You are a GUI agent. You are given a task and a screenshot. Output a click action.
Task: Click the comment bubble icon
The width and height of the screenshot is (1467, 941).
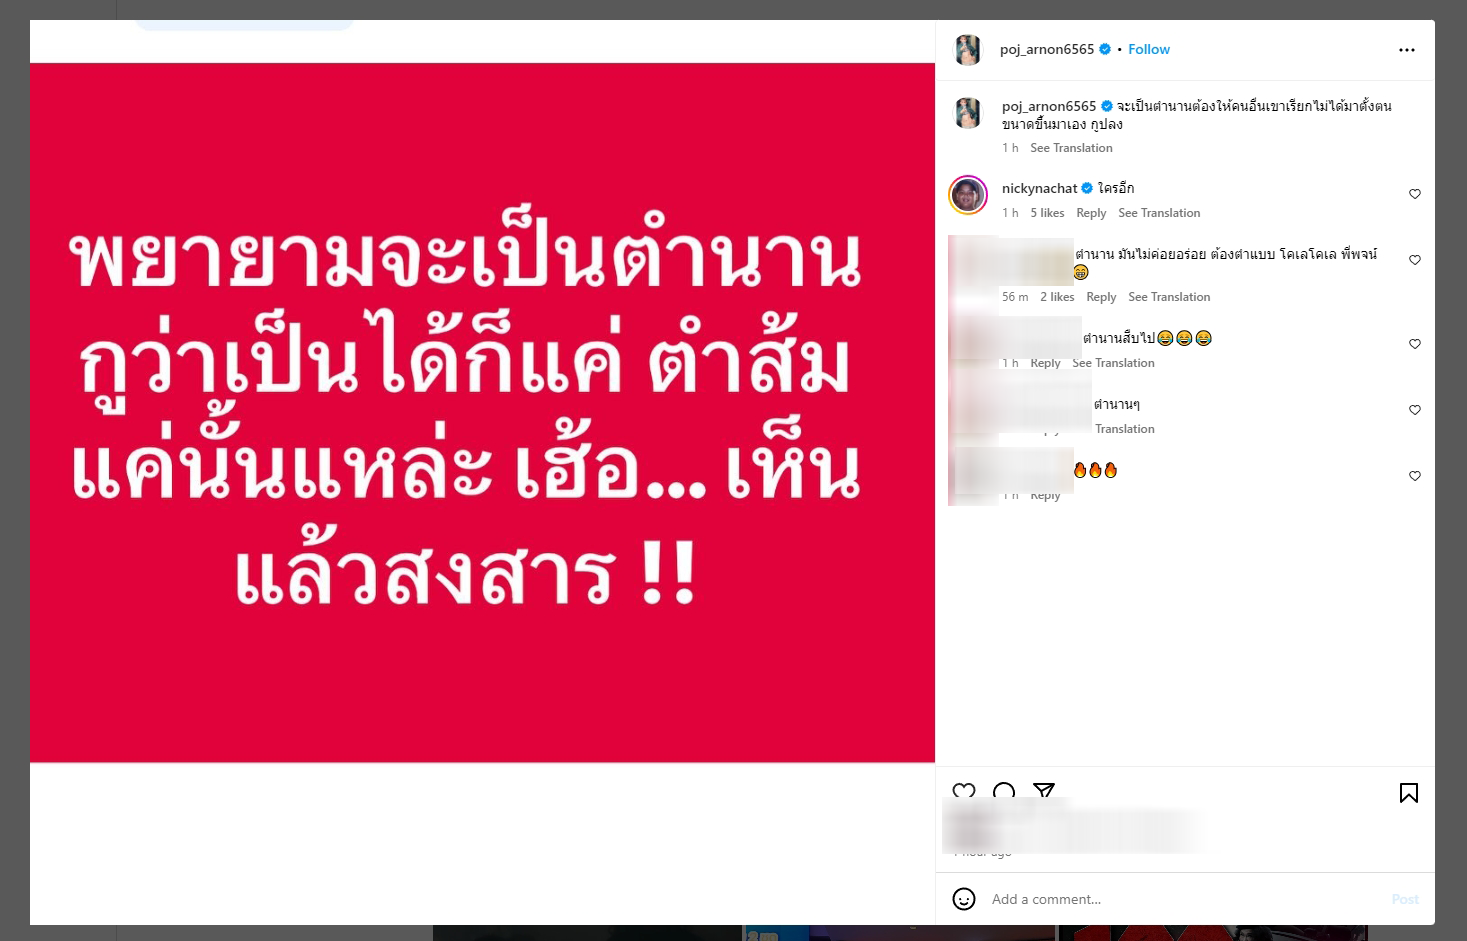(x=1004, y=792)
